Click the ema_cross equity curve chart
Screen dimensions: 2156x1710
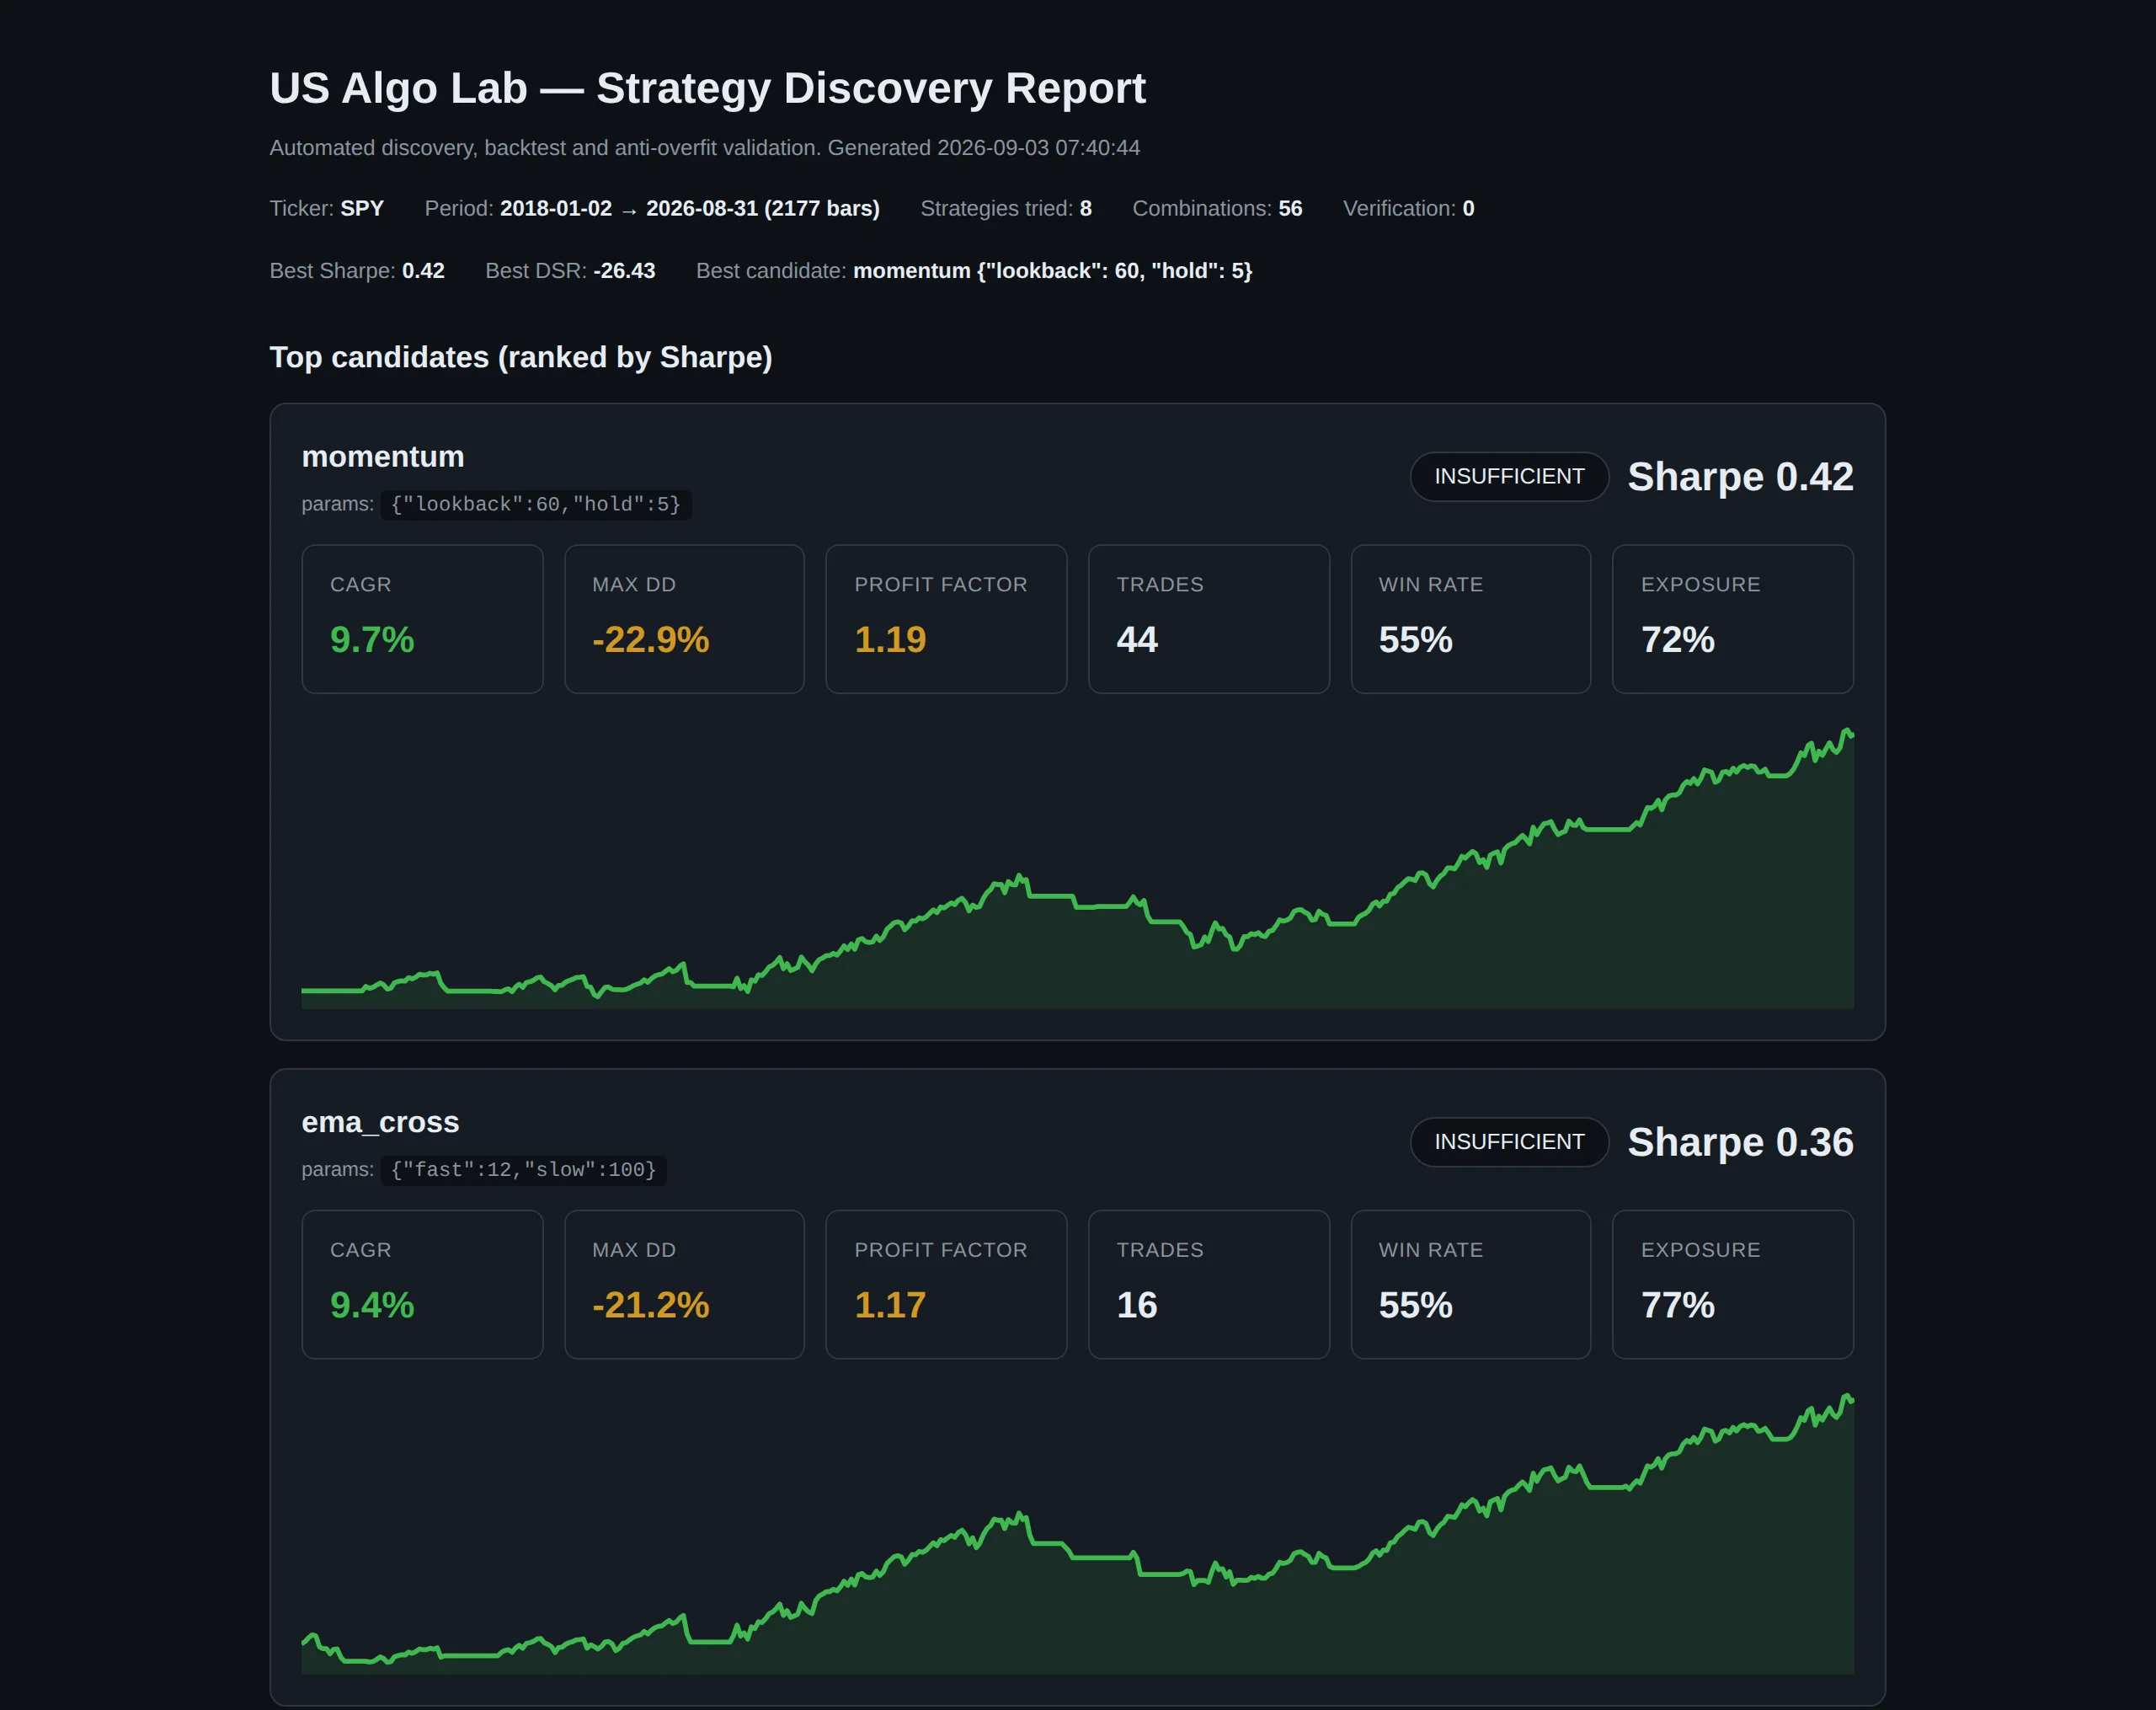click(x=1078, y=1533)
